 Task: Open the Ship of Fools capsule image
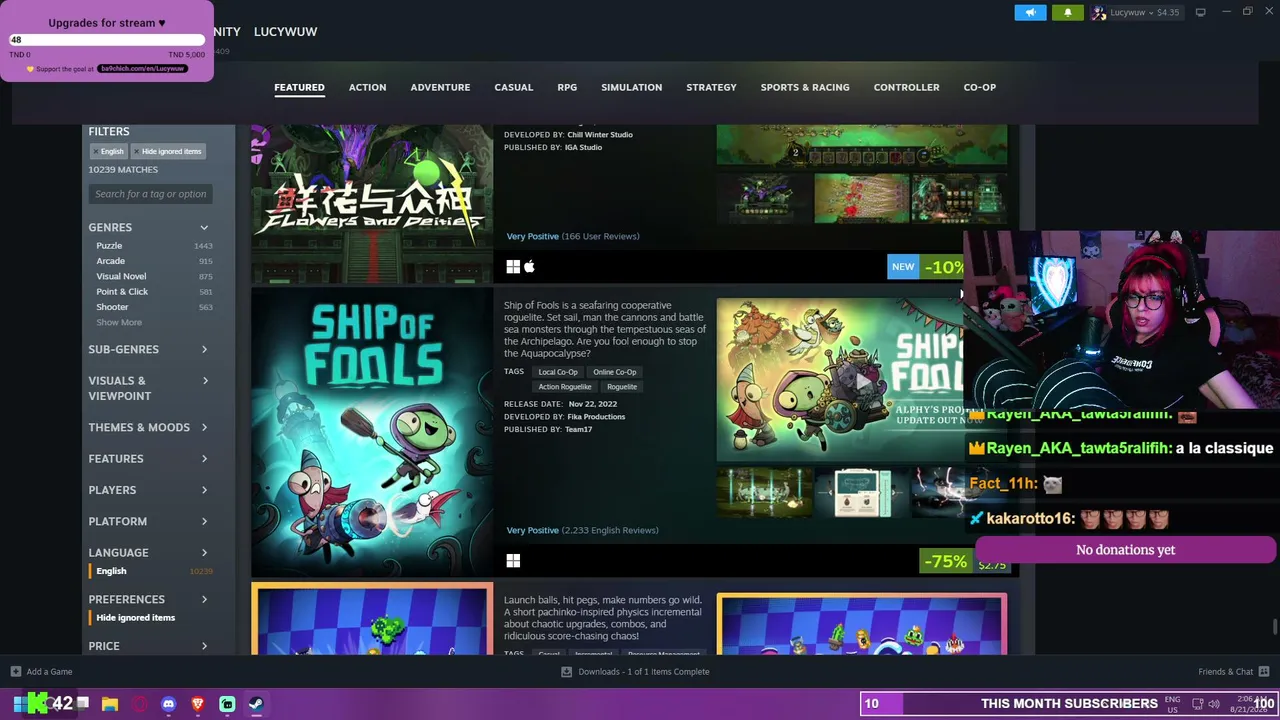coord(372,432)
